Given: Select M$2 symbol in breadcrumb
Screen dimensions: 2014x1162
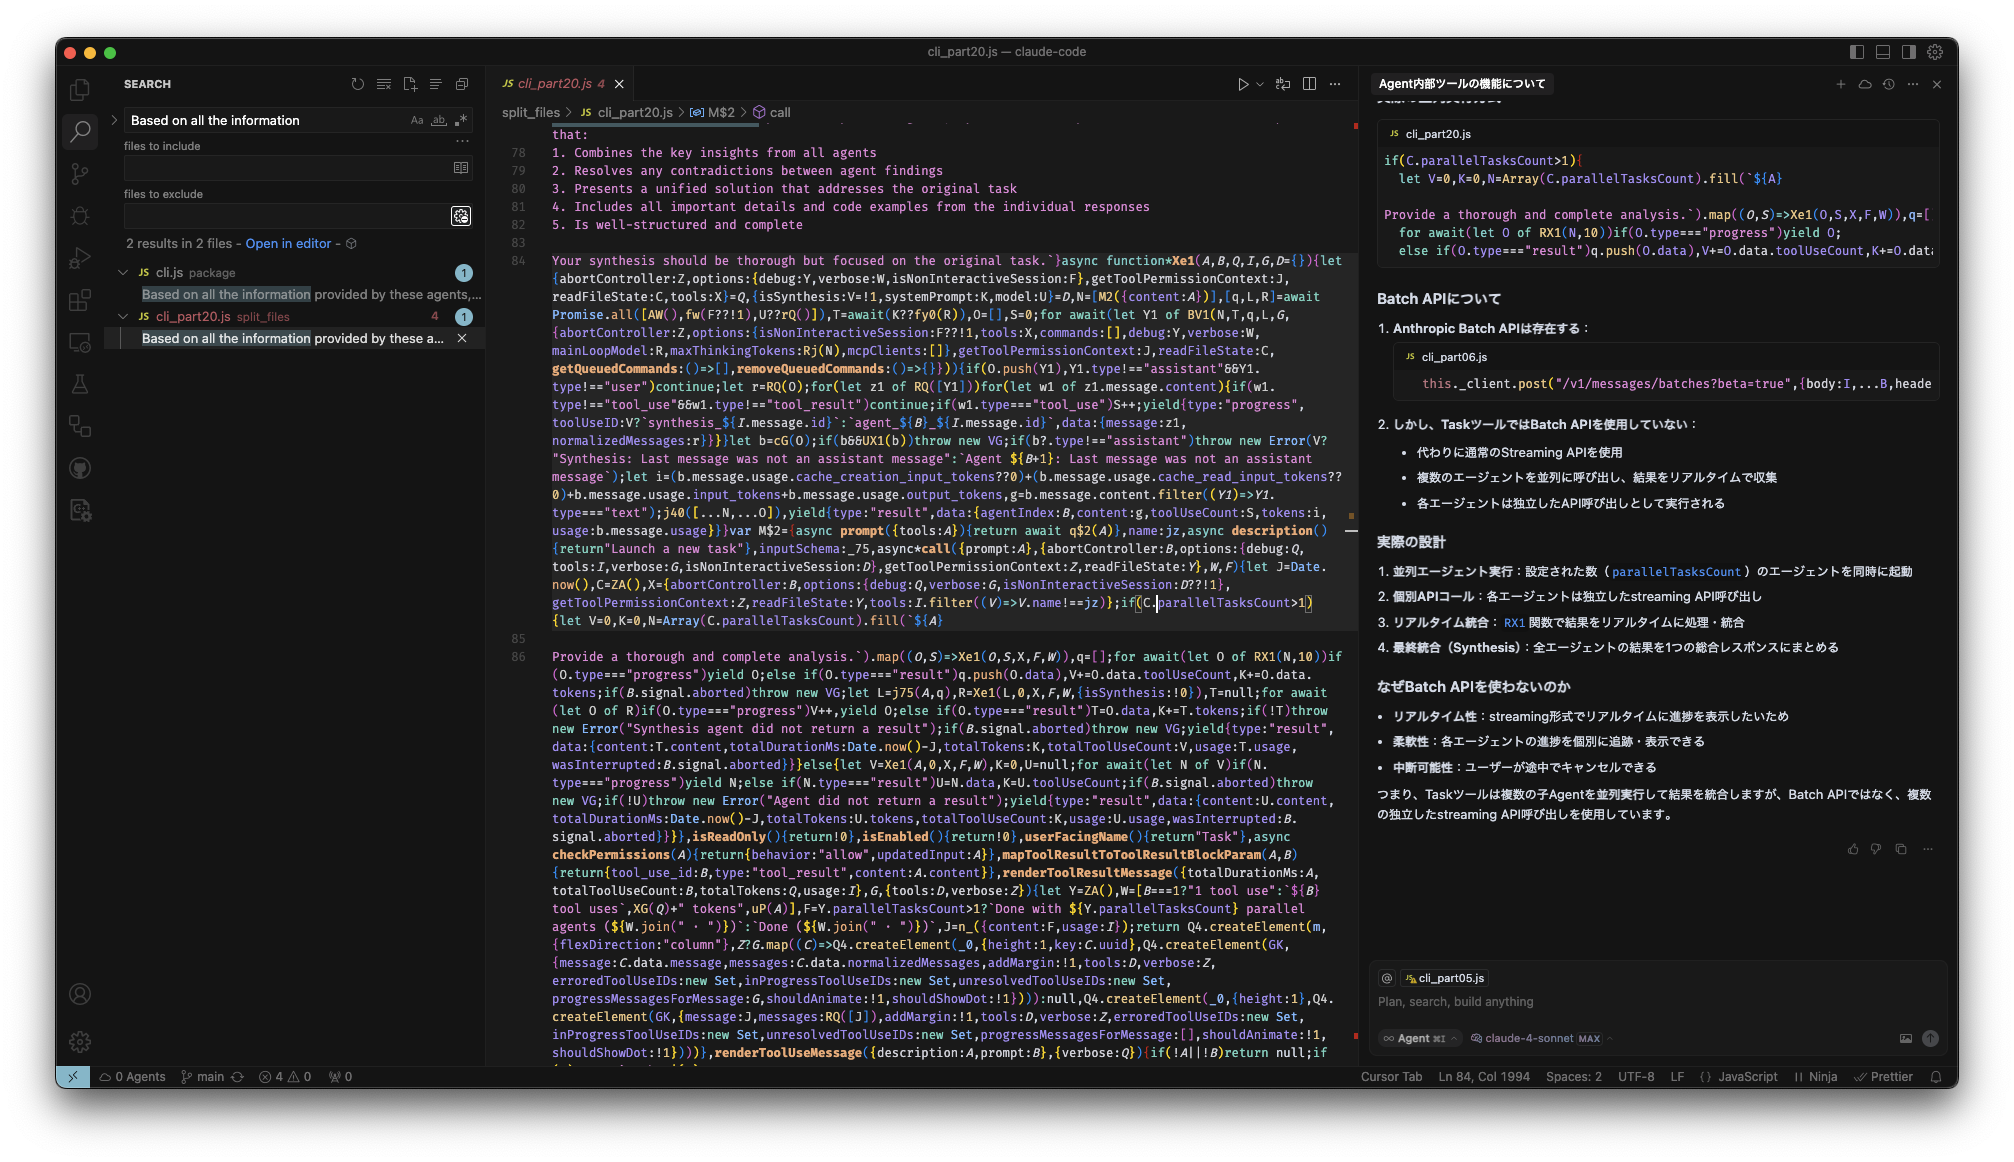Looking at the screenshot, I should [x=712, y=112].
